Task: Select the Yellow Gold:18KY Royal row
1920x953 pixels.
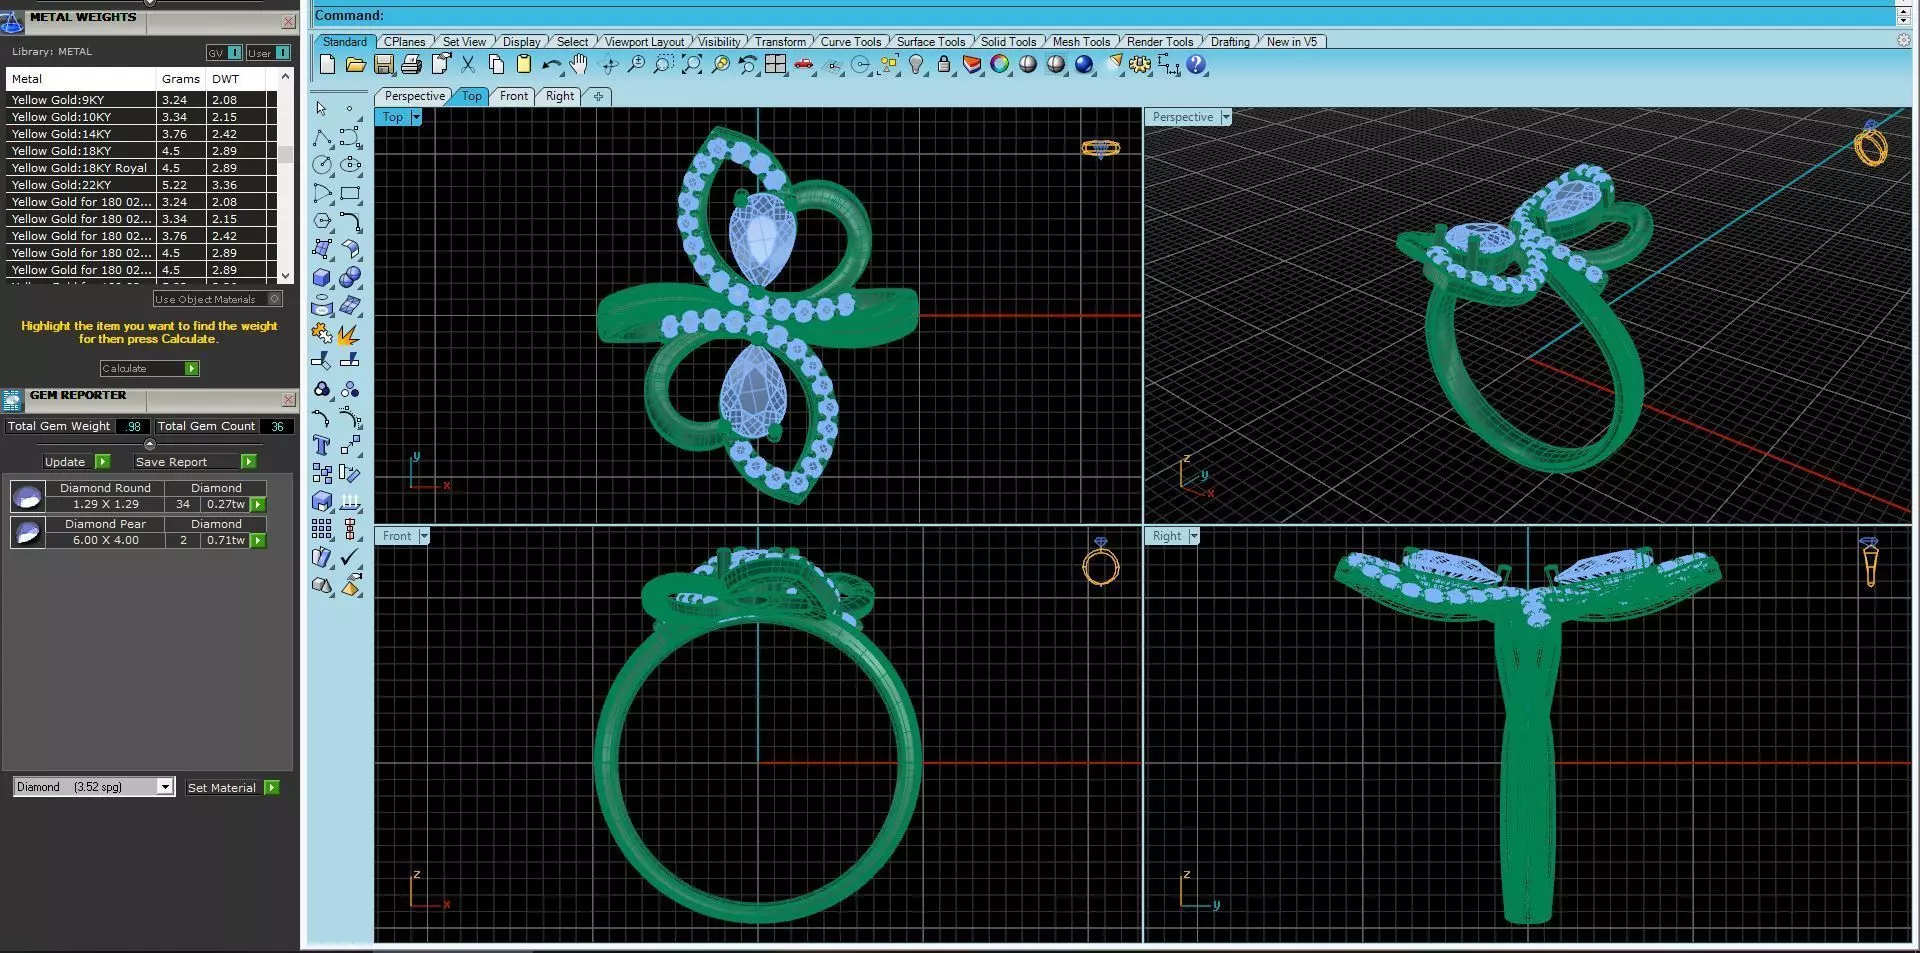Action: coord(140,168)
